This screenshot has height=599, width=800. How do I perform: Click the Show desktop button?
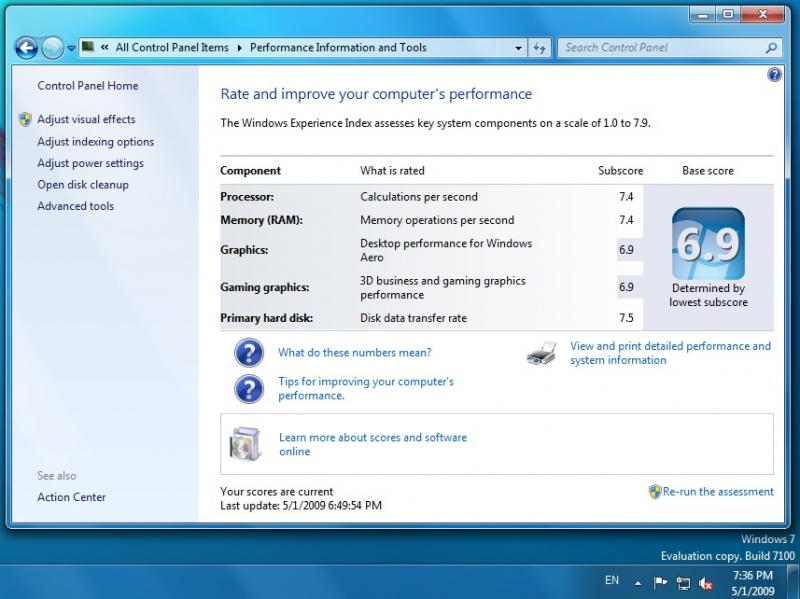coord(793,582)
